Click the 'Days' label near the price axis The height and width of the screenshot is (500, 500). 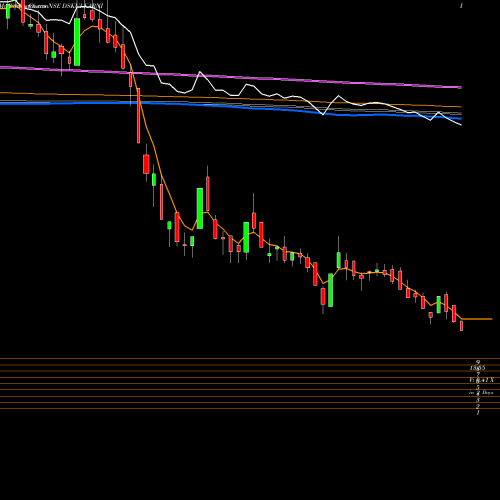488,393
